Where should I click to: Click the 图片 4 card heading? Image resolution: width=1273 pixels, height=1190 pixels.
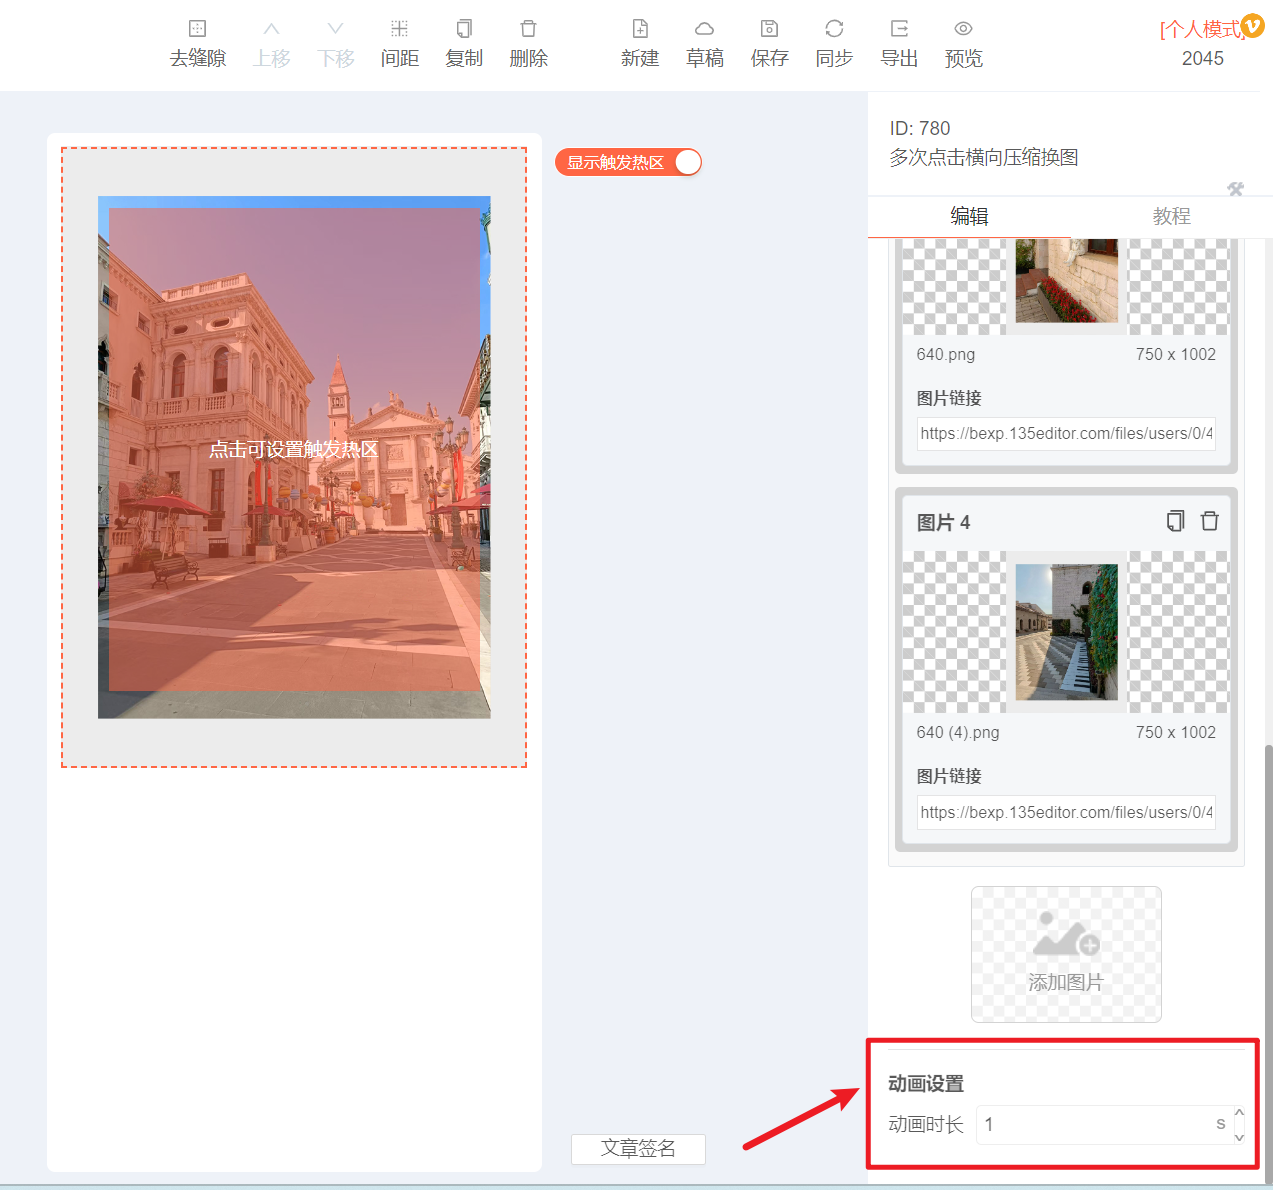click(943, 522)
